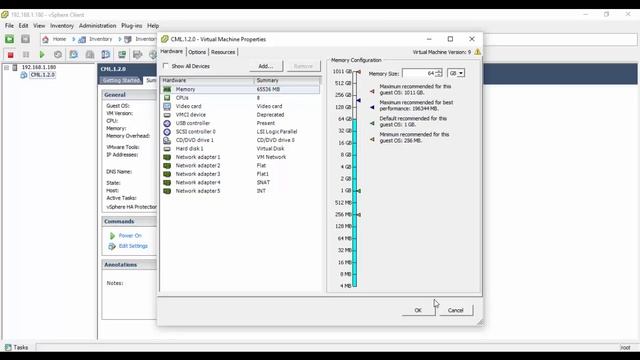This screenshot has height=360, width=640.
Task: Switch to the Hardware tab
Action: 172,51
